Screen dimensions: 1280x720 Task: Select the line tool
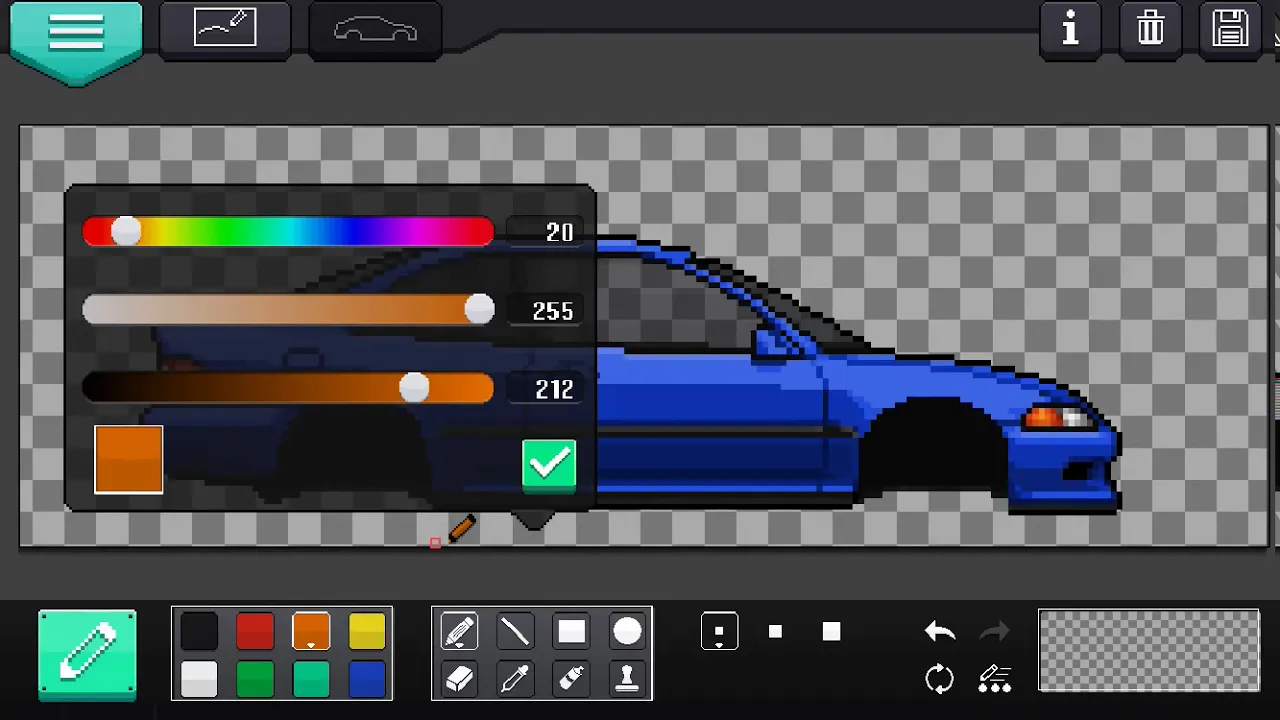(515, 632)
